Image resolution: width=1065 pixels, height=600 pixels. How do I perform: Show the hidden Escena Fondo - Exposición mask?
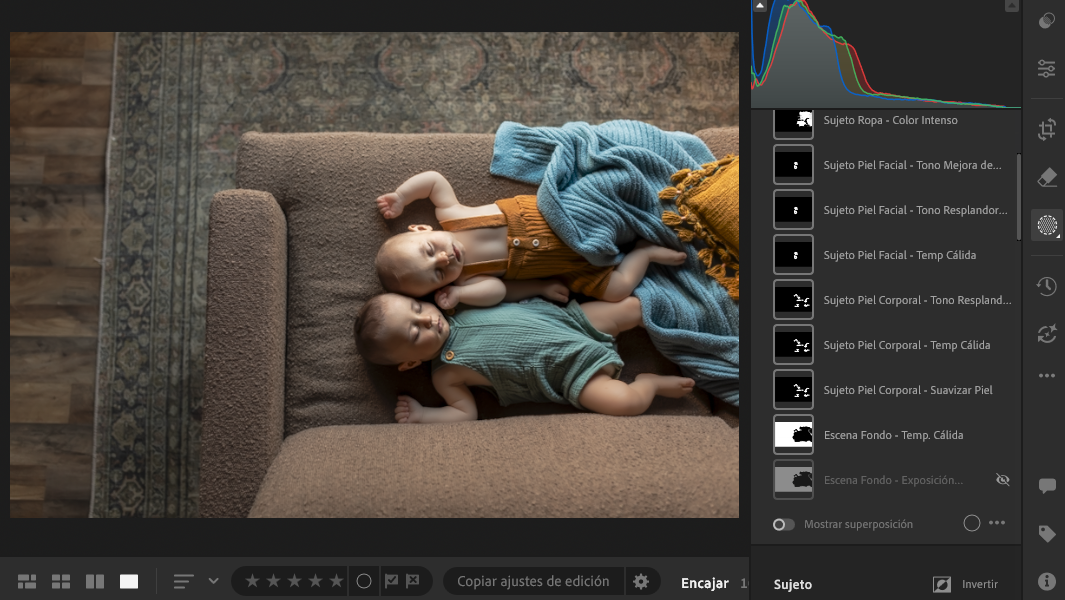[x=1002, y=480]
